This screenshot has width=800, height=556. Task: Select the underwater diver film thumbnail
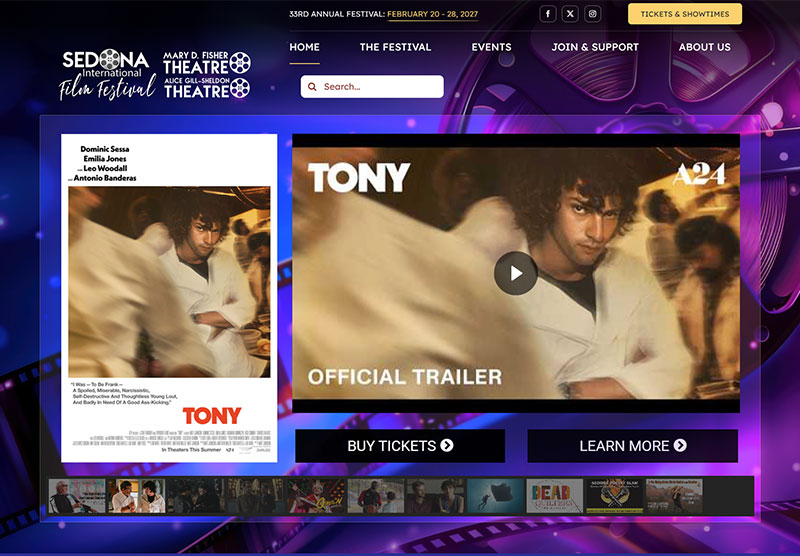(495, 496)
